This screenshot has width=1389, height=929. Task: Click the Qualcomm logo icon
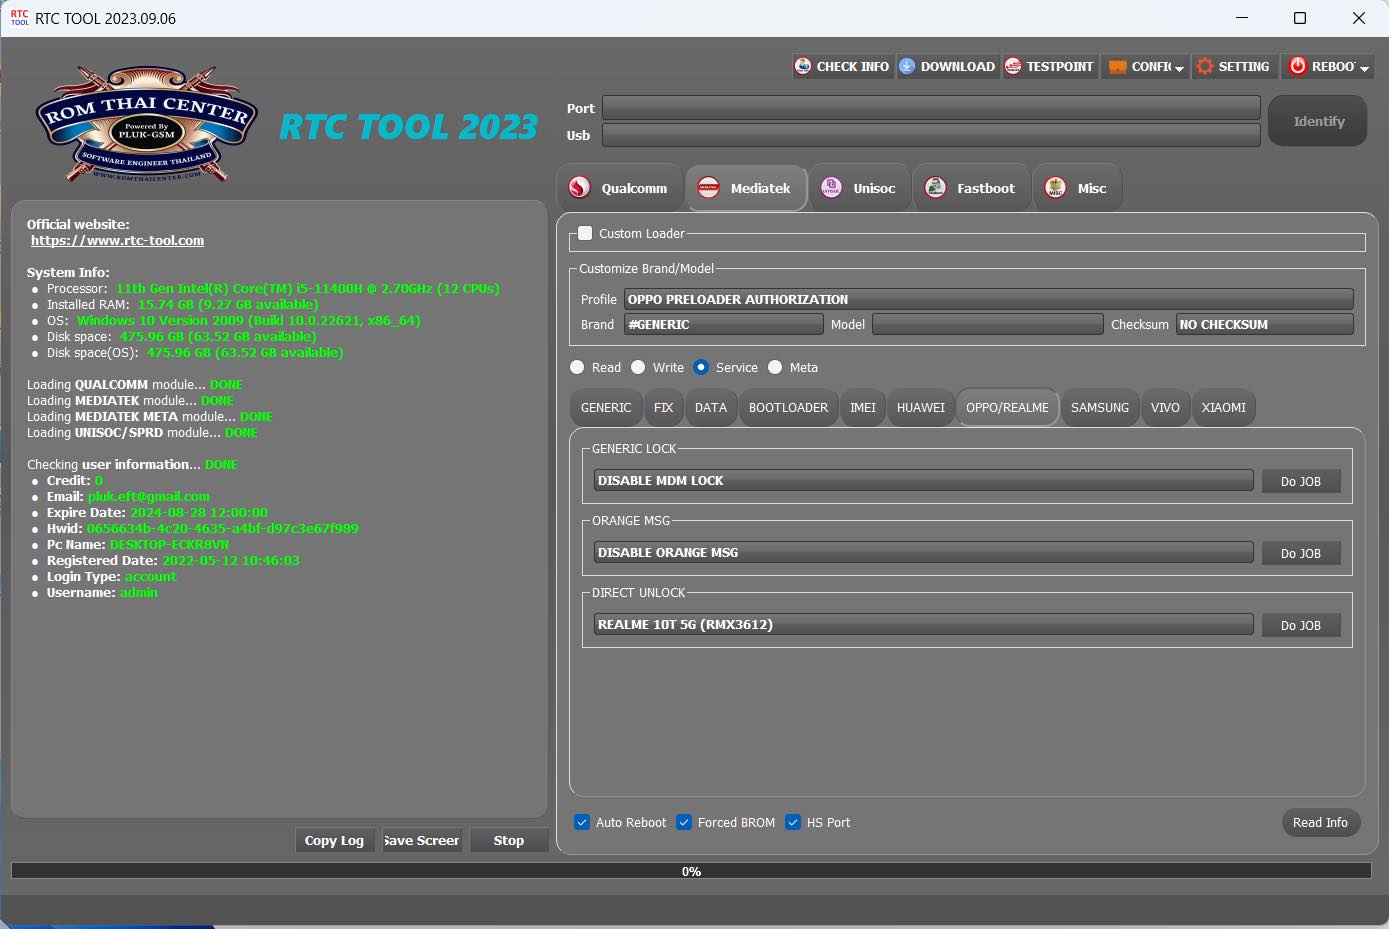click(580, 188)
